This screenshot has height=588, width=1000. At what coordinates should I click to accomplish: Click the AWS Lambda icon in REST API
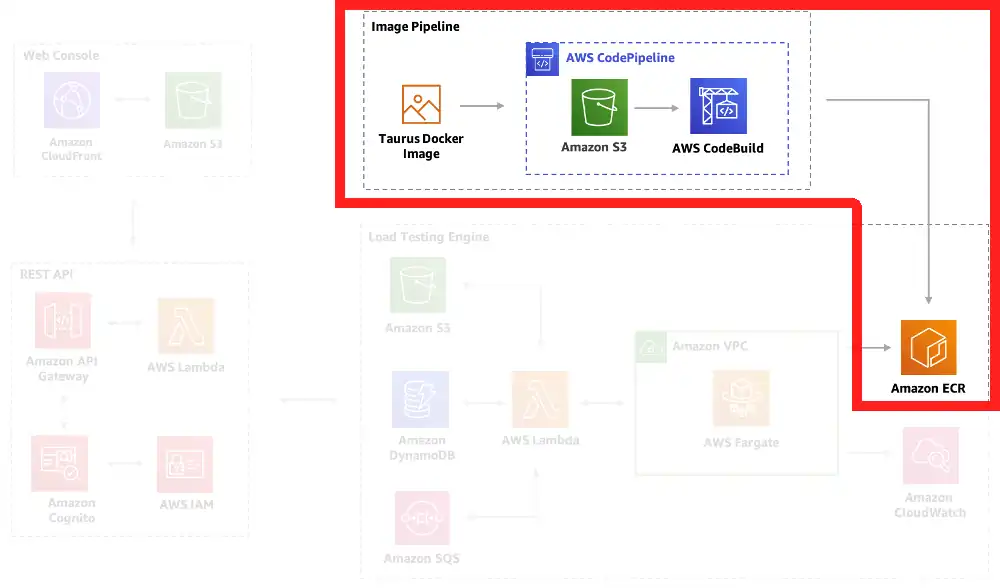pyautogui.click(x=186, y=325)
